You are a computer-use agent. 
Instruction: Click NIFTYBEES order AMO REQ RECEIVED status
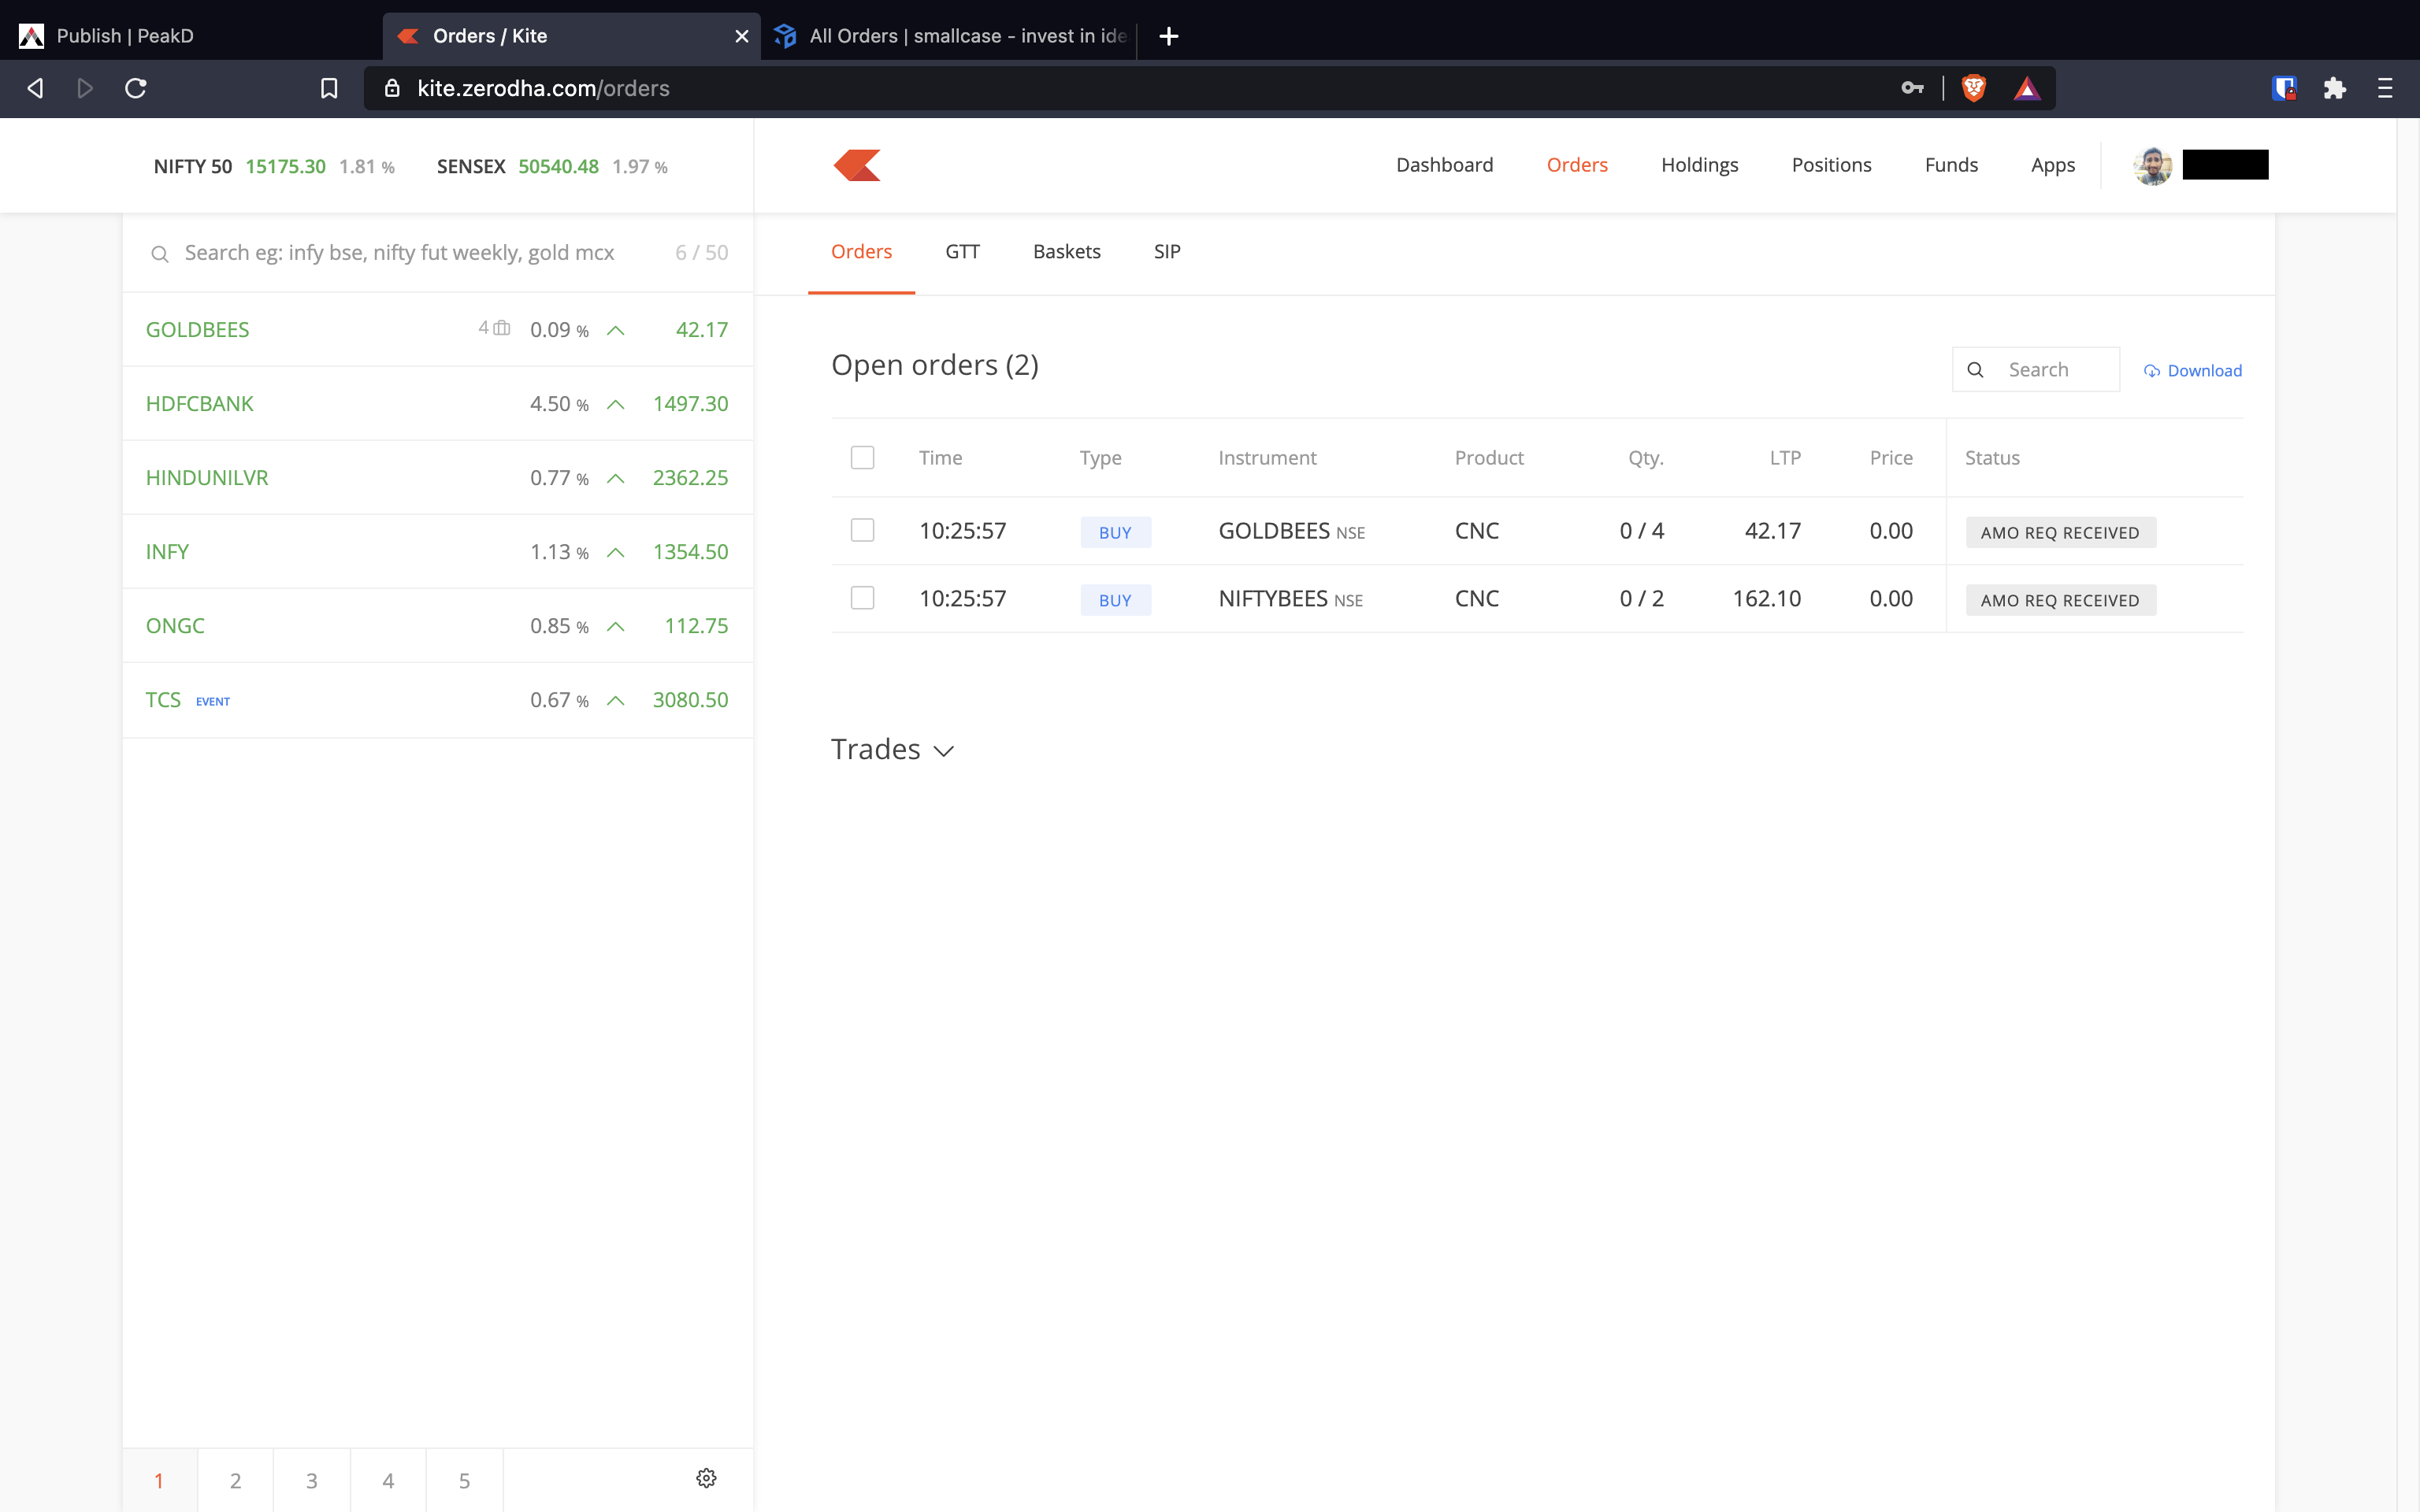click(x=2060, y=600)
